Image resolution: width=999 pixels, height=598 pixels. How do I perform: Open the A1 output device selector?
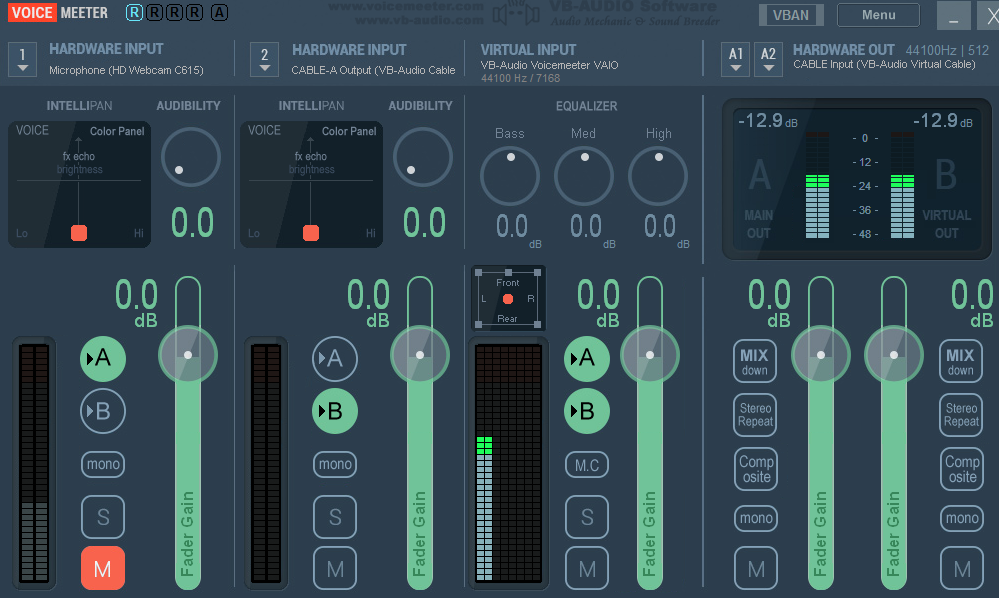(736, 59)
